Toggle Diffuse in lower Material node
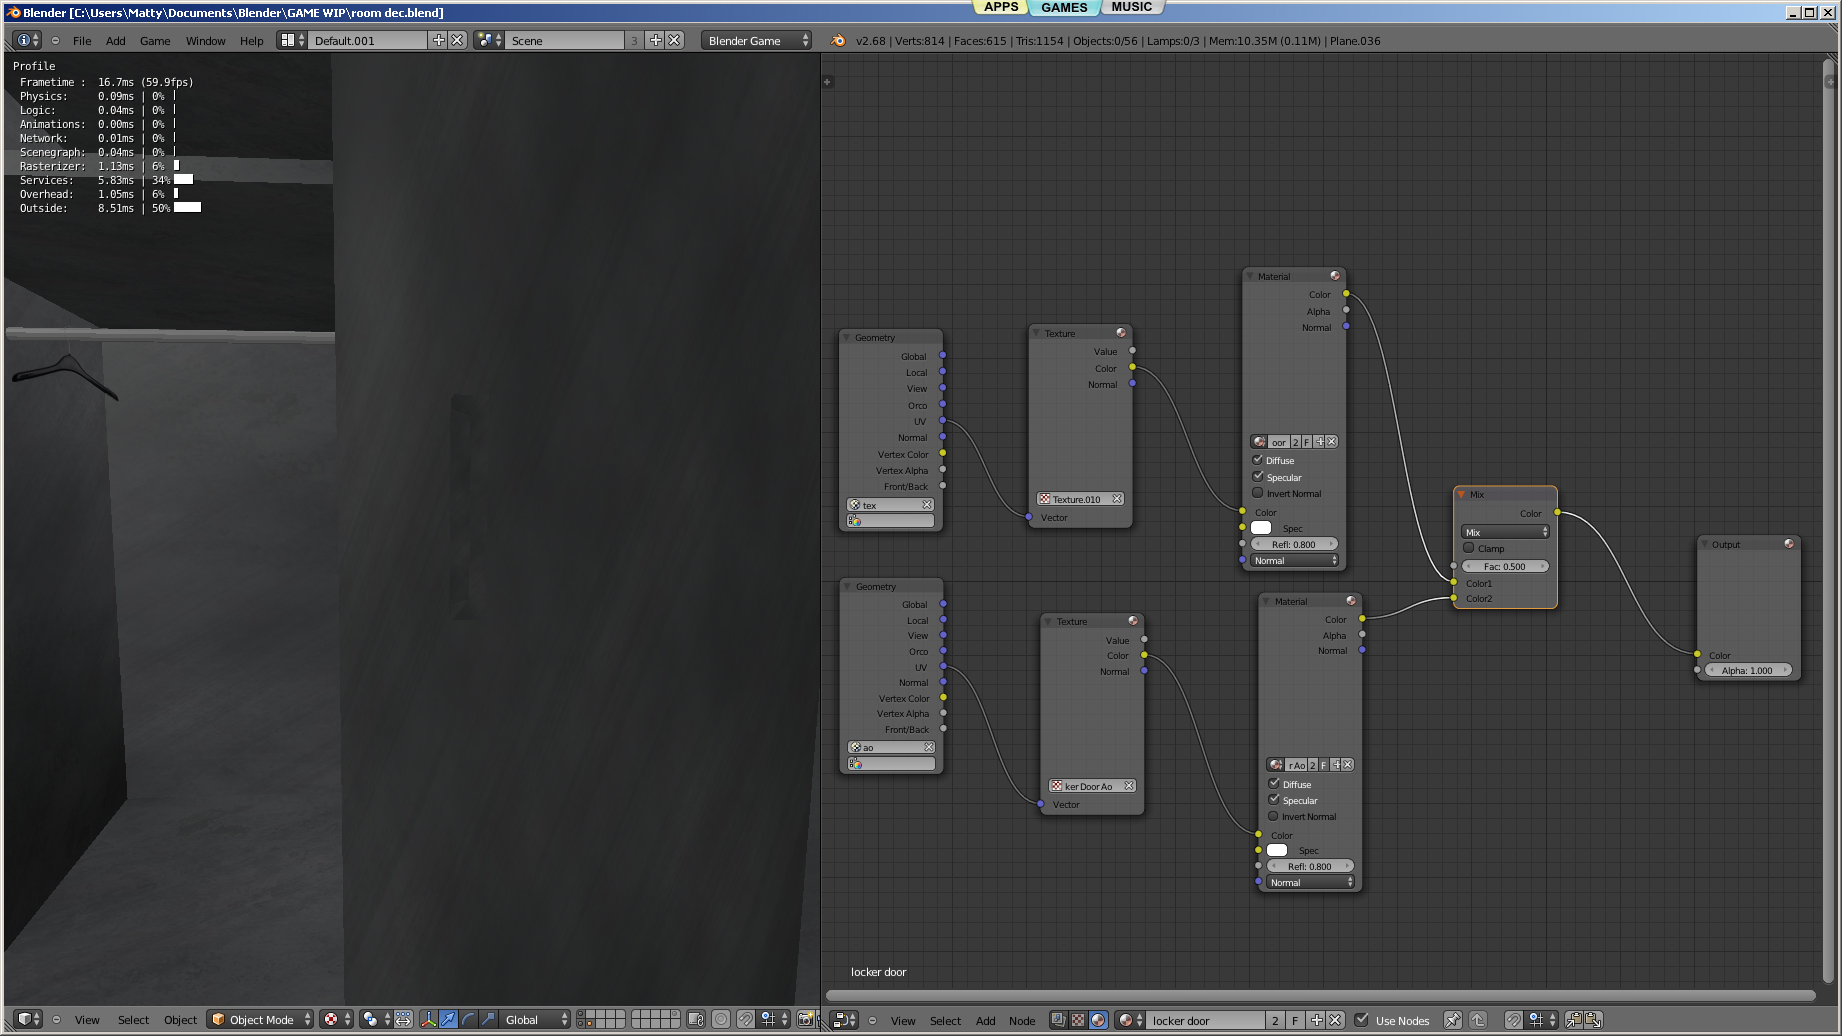This screenshot has height=1036, width=1842. (x=1274, y=784)
